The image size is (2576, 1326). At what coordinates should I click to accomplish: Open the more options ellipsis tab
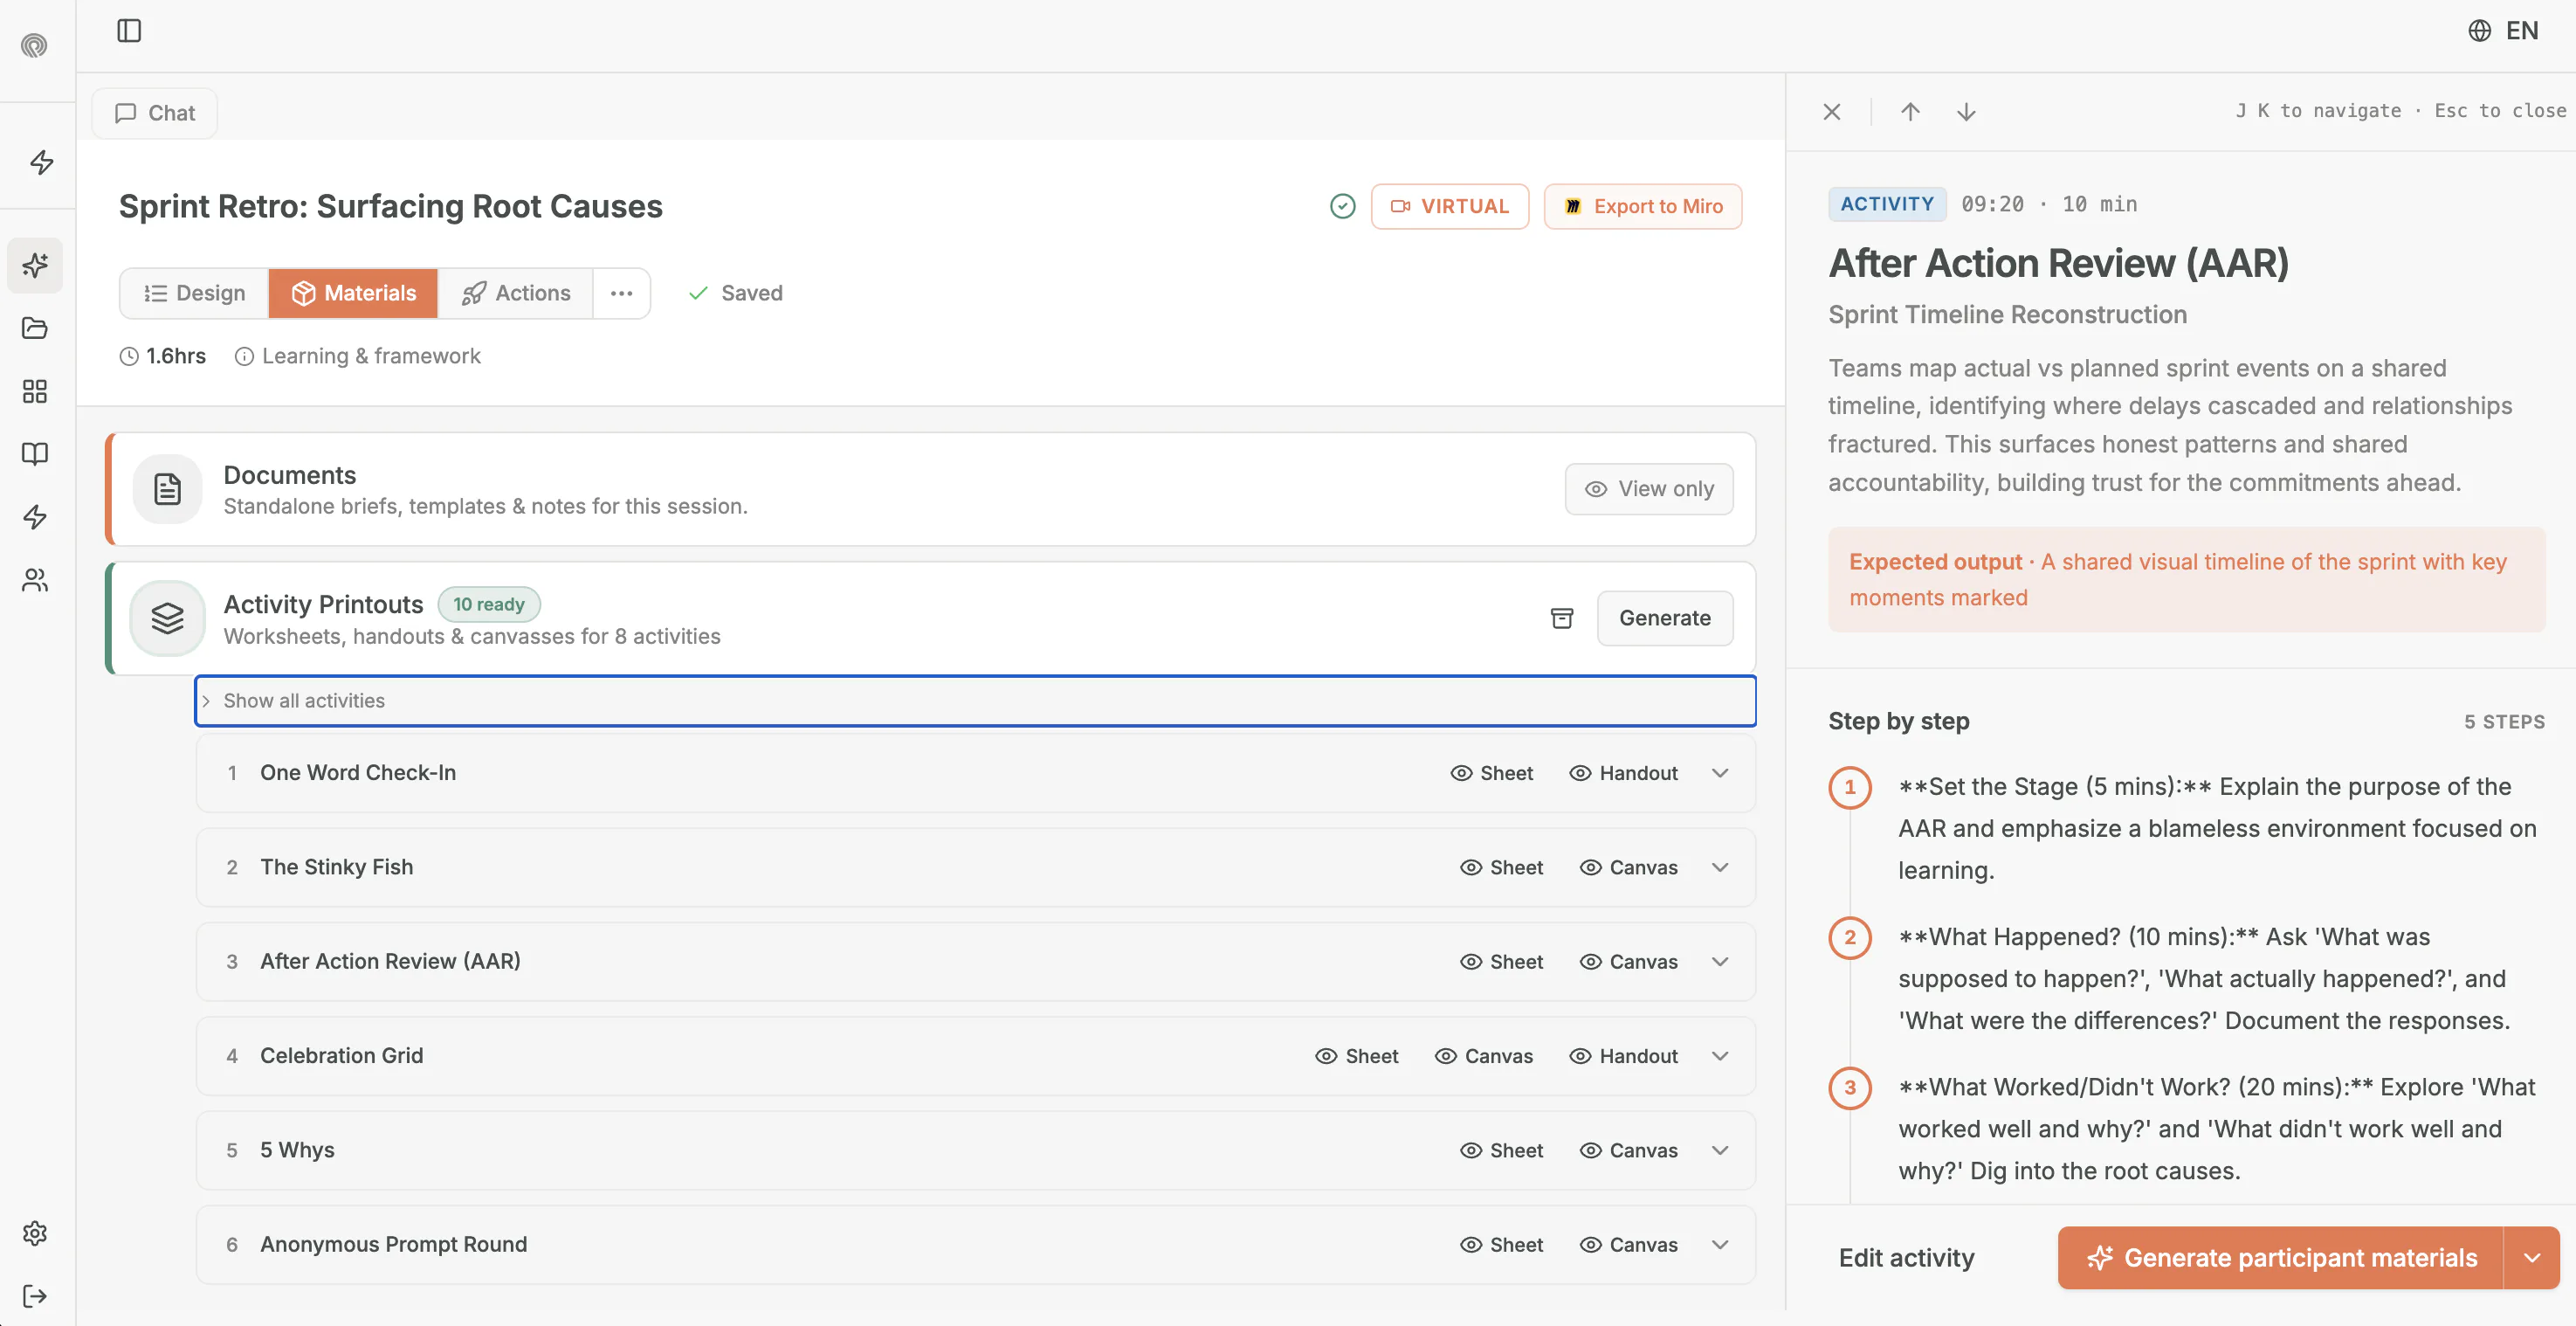pyautogui.click(x=622, y=293)
